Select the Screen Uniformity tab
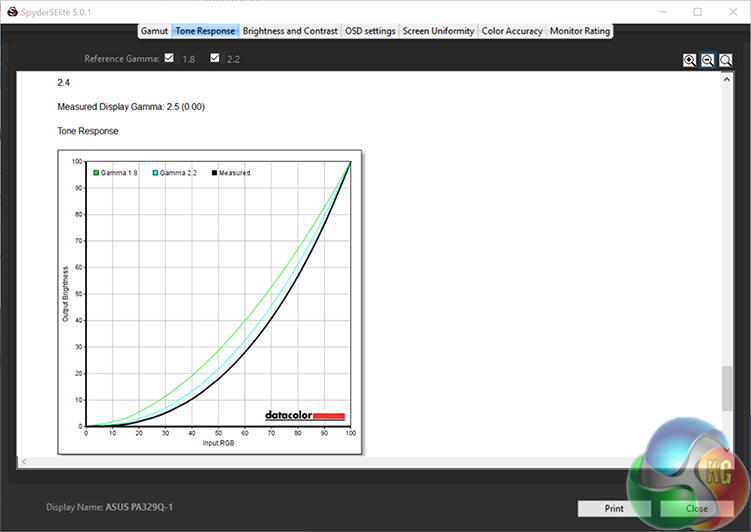The height and width of the screenshot is (532, 751). click(x=438, y=31)
